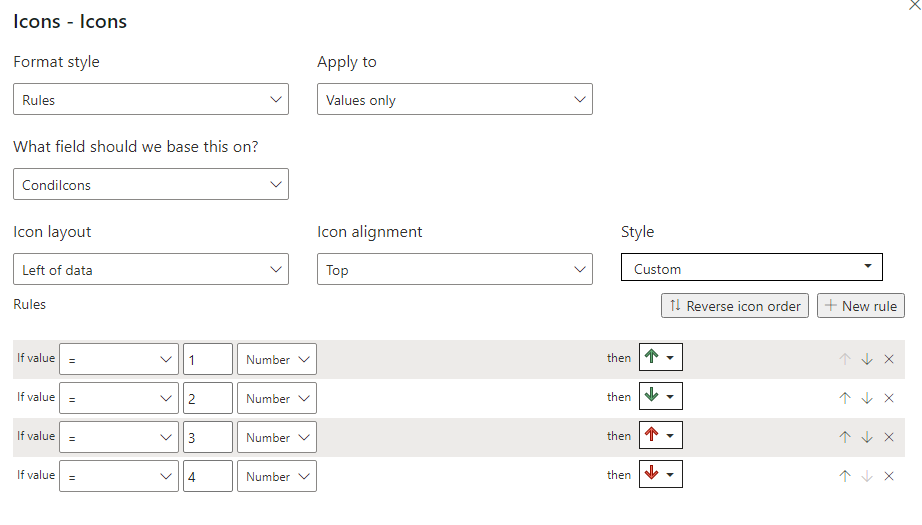Screen dimensions: 922x525
Task: Open the CondiIcons field dropdown
Action: point(151,185)
